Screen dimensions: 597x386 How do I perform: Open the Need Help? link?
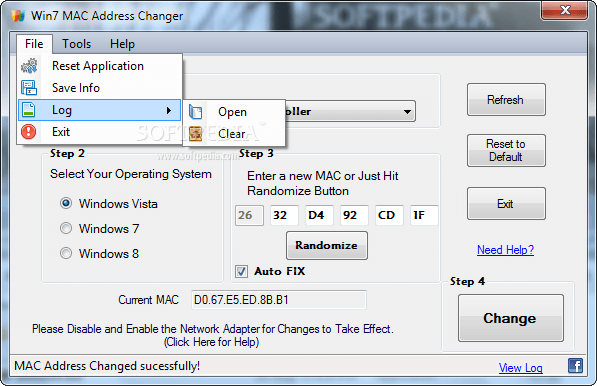[505, 250]
